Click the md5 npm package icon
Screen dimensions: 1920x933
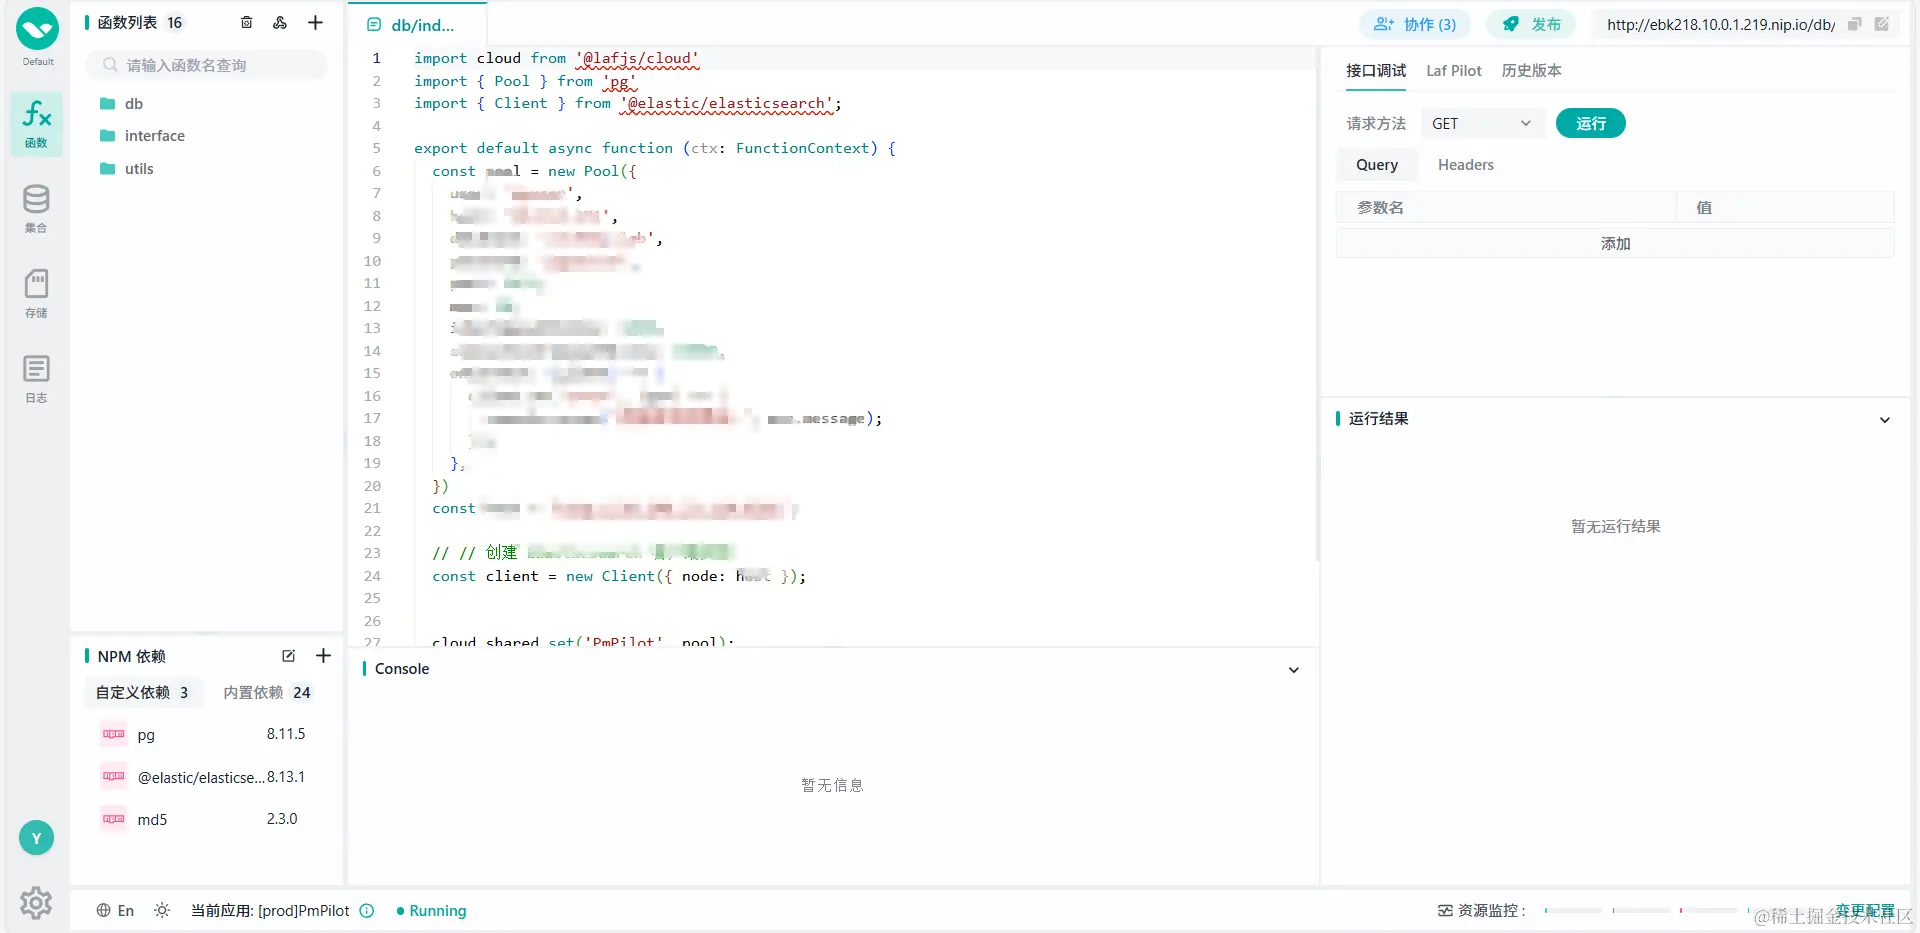pos(114,819)
